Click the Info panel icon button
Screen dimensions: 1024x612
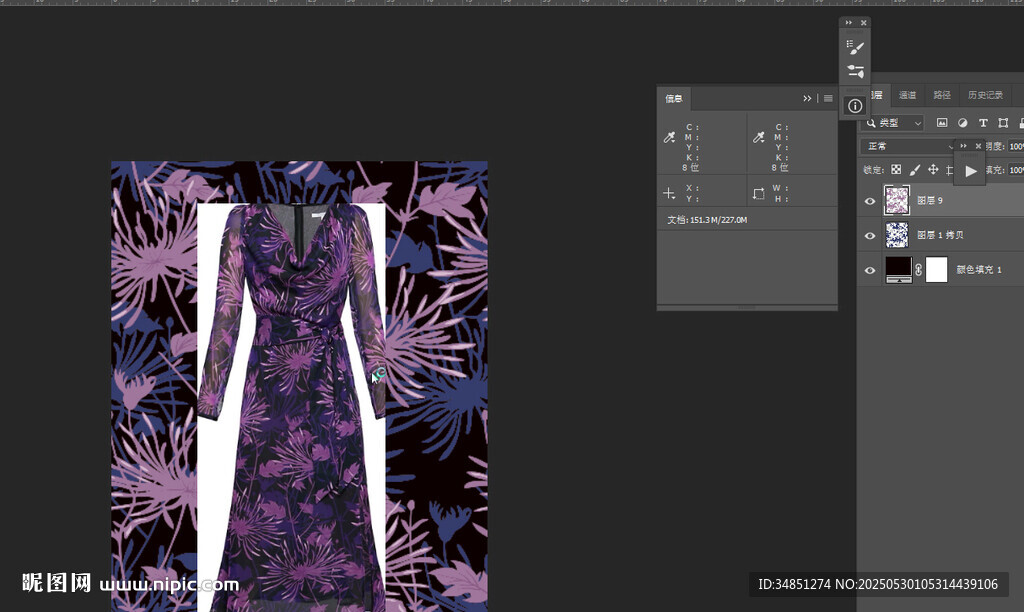(x=855, y=106)
